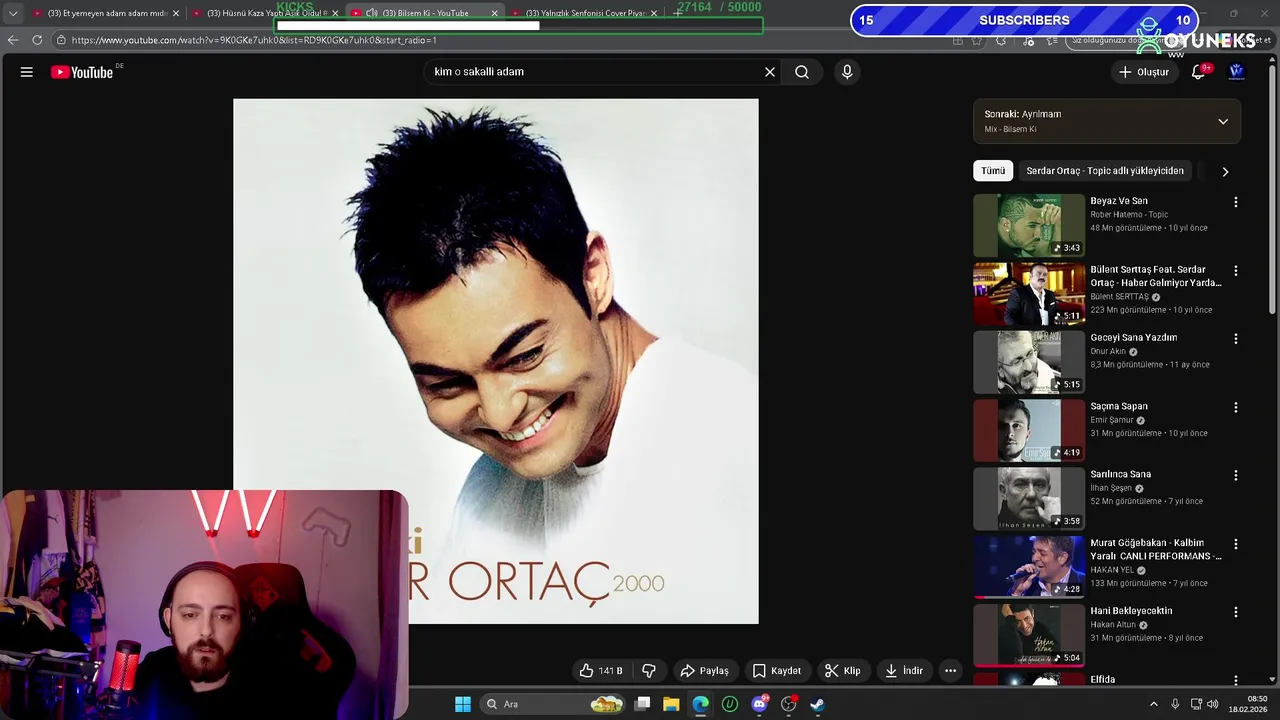
Task: Show hidden system tray icons chevron
Action: pyautogui.click(x=1154, y=704)
